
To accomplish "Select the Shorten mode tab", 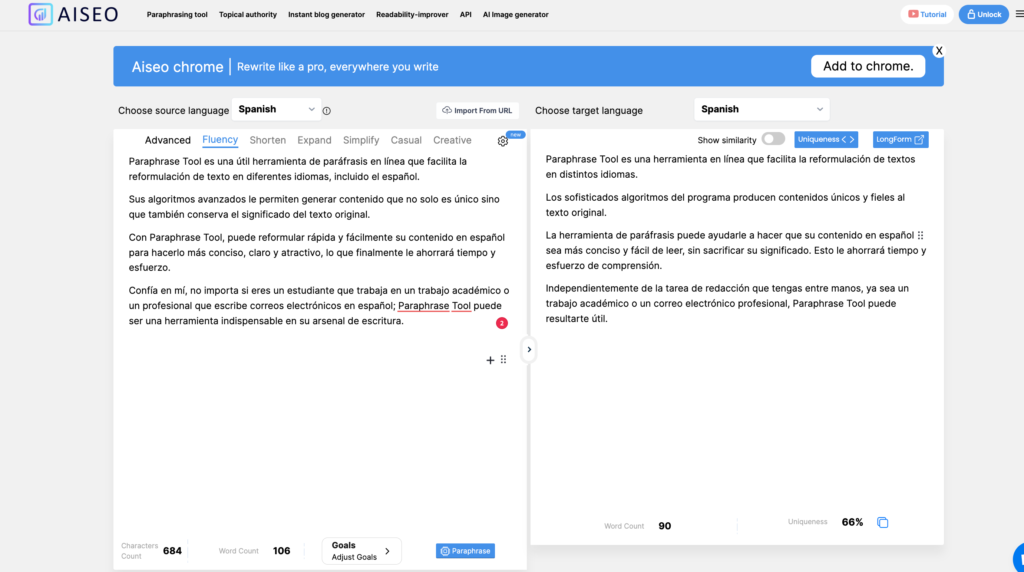I will 268,140.
